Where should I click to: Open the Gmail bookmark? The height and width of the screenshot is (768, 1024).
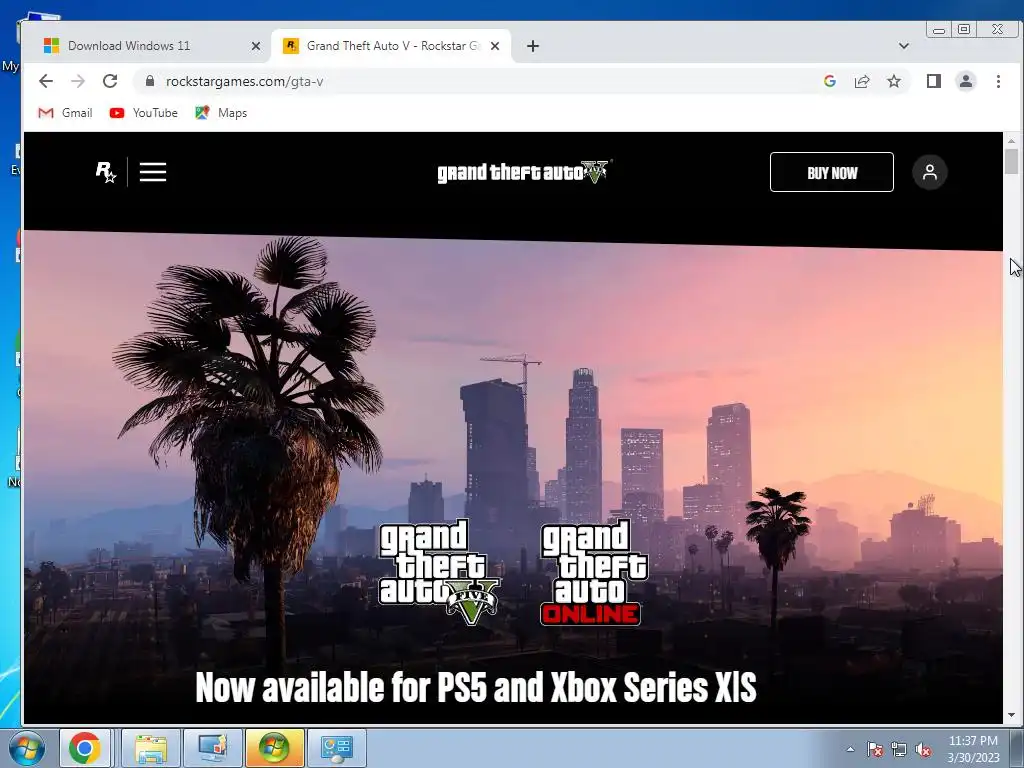coord(65,113)
